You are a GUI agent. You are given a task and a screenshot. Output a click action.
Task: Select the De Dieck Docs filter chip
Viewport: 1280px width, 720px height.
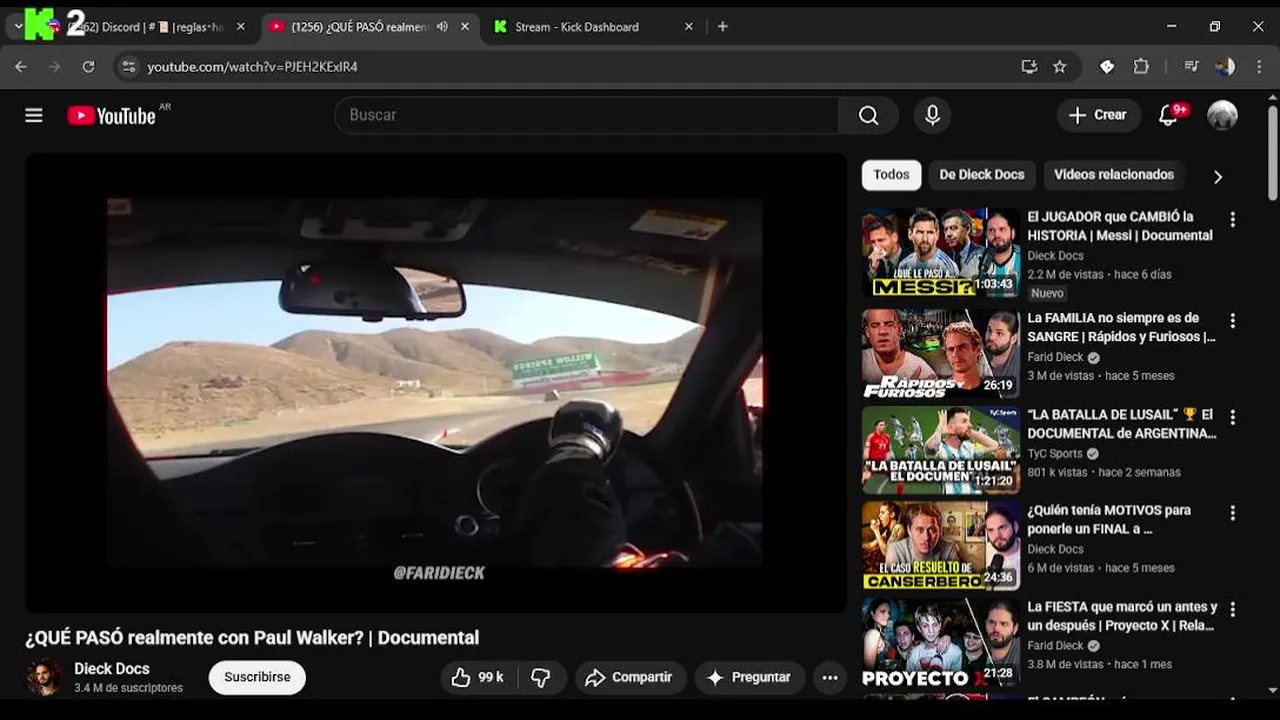982,174
